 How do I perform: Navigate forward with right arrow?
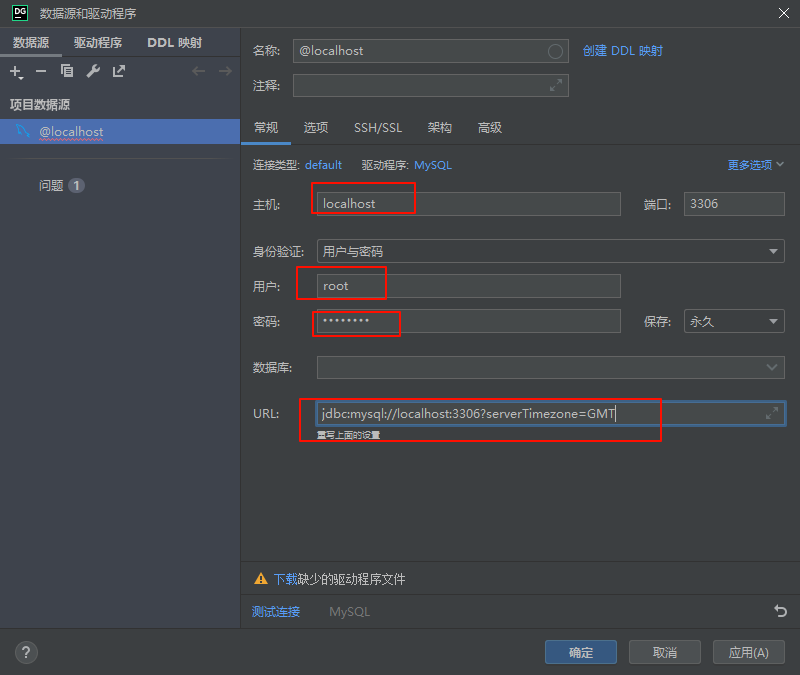pos(225,71)
